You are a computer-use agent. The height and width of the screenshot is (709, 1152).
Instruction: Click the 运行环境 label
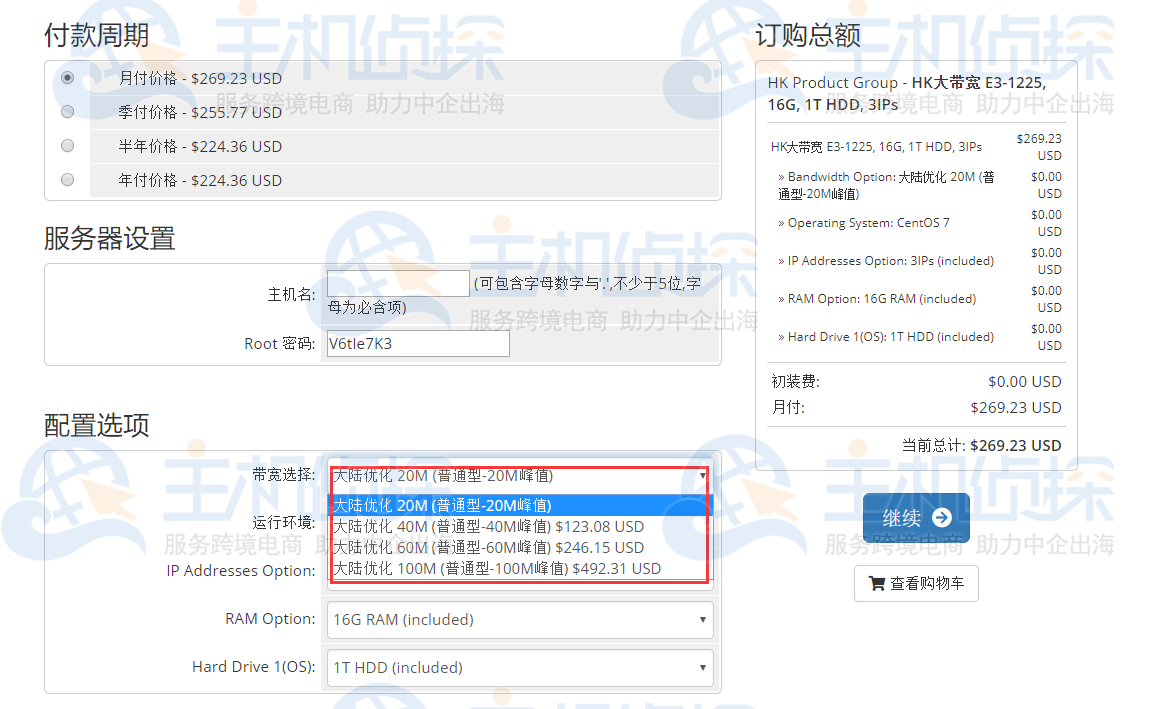(284, 522)
